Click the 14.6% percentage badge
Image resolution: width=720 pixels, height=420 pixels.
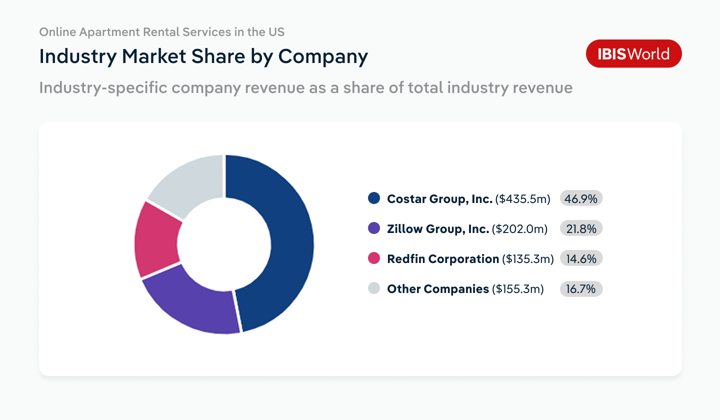coord(581,259)
